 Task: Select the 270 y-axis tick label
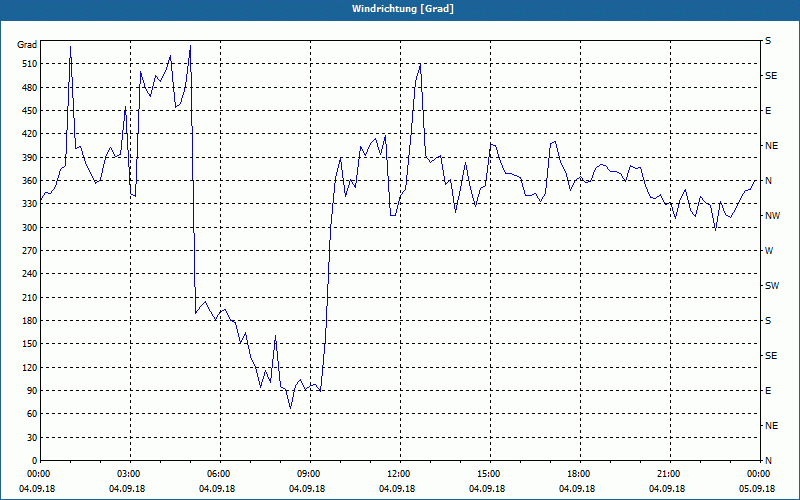pos(30,251)
